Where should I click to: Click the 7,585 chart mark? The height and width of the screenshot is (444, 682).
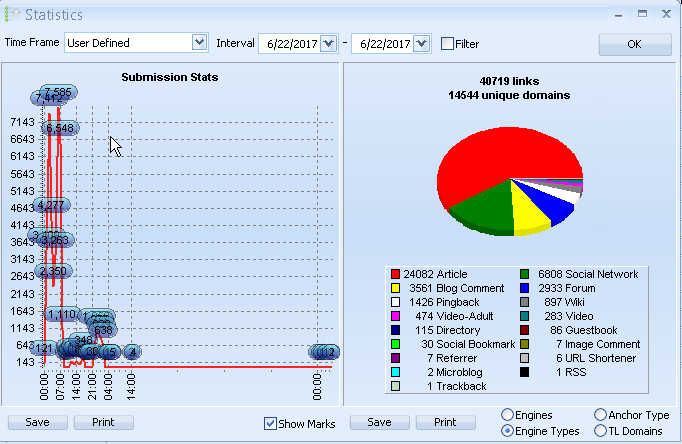[x=59, y=92]
